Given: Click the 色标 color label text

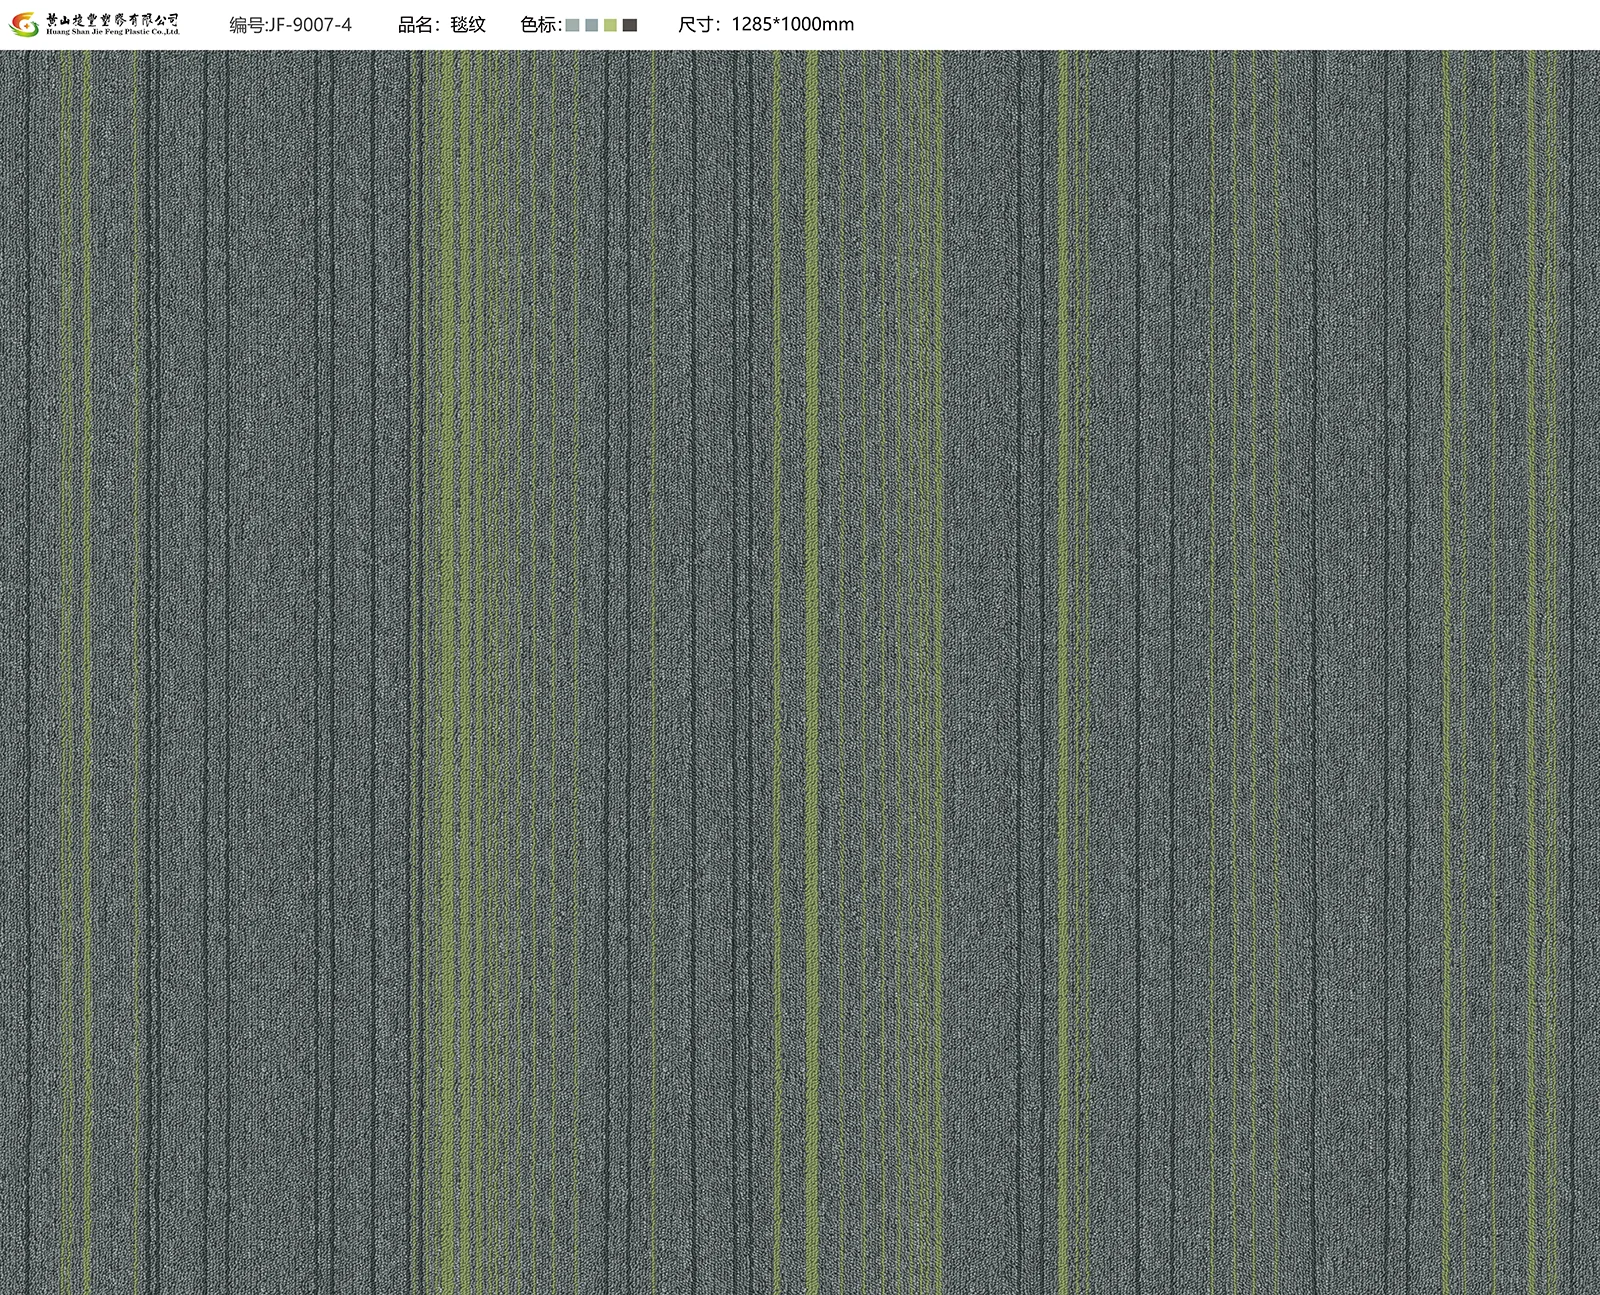Looking at the screenshot, I should coord(540,25).
